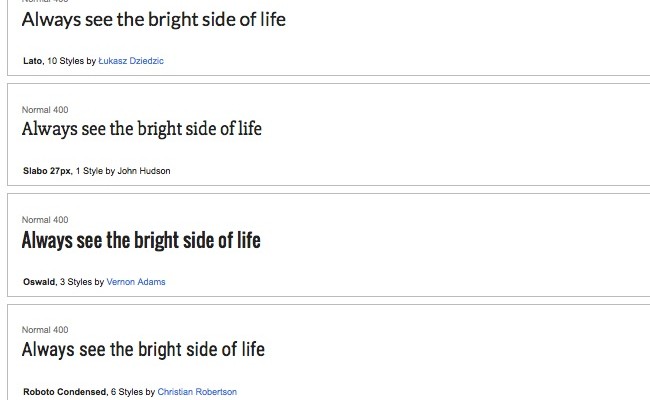Click the Lato sample sentence
The width and height of the screenshot is (650, 400).
[153, 19]
